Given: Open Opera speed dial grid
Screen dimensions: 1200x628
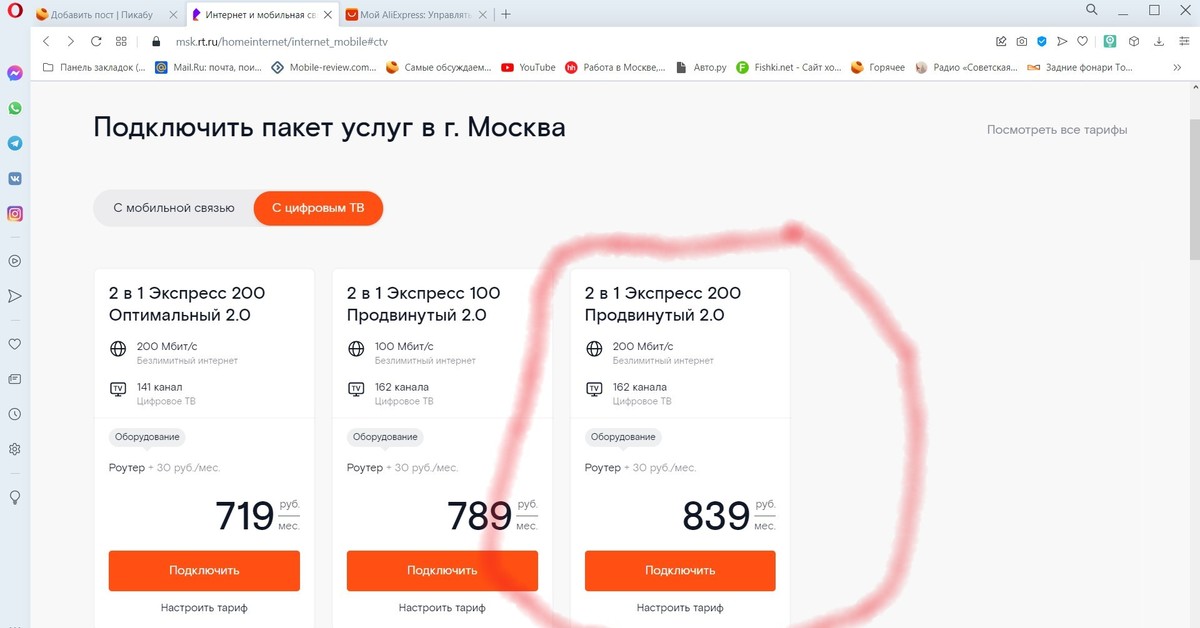Looking at the screenshot, I should (121, 42).
